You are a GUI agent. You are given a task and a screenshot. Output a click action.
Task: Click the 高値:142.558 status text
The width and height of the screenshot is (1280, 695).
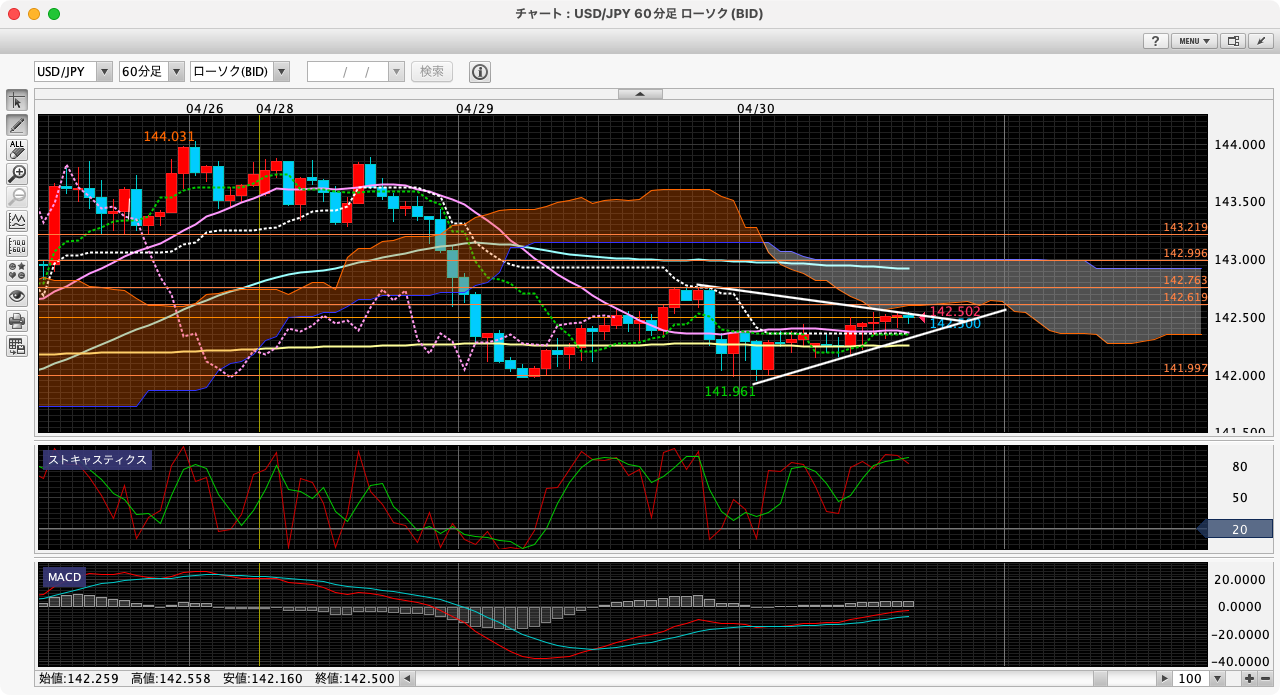tap(171, 678)
